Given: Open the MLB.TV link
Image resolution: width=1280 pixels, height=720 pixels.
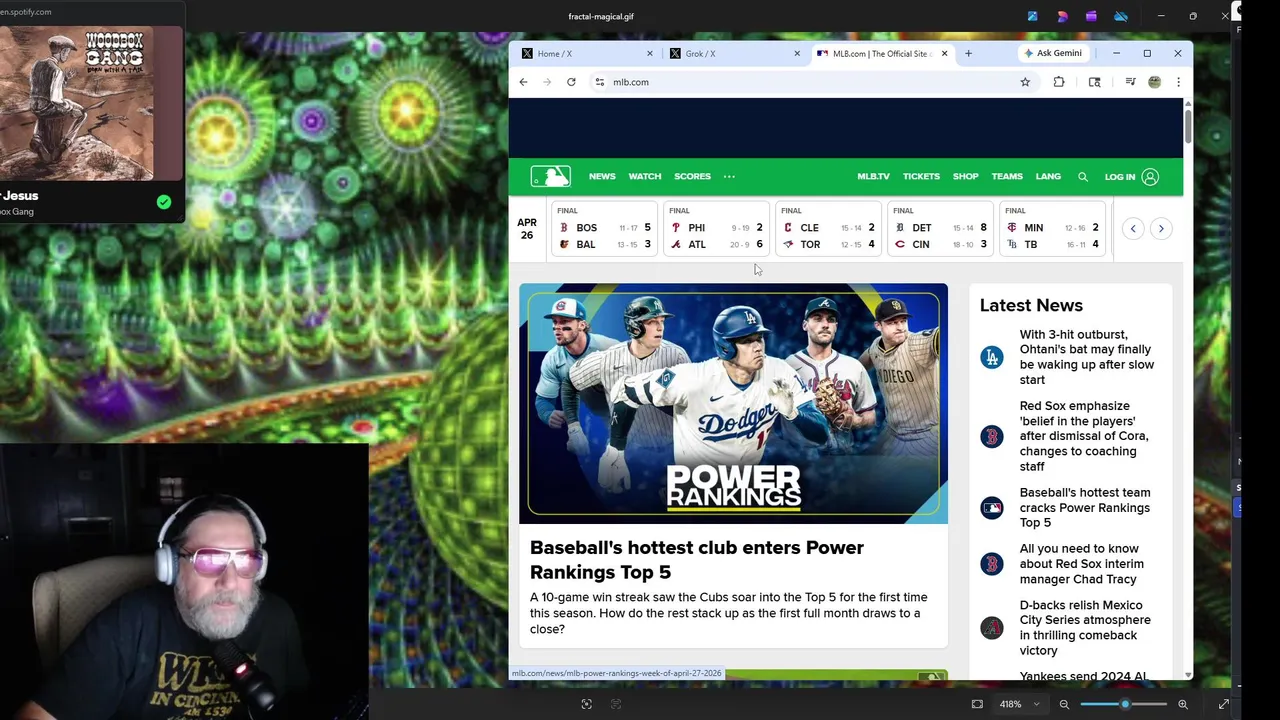Looking at the screenshot, I should (873, 177).
